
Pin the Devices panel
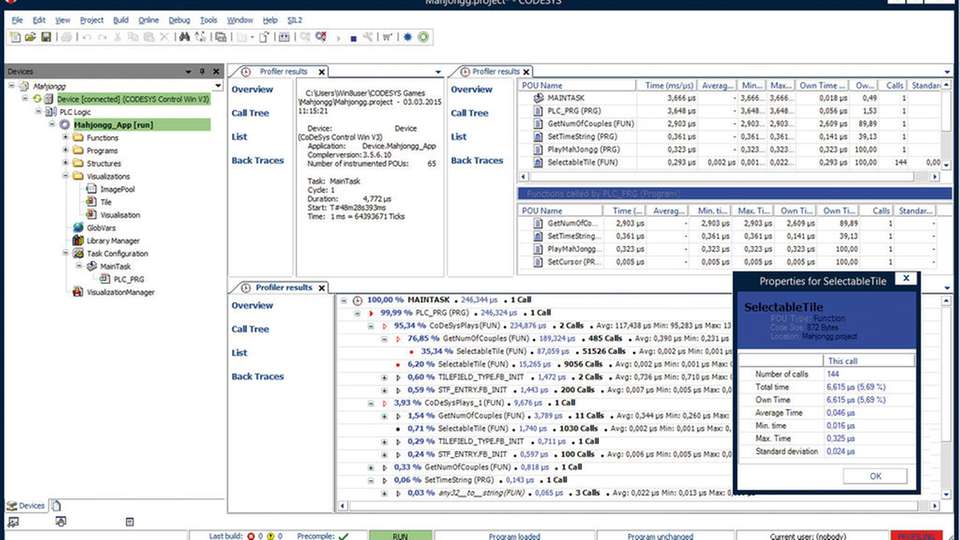coord(202,72)
